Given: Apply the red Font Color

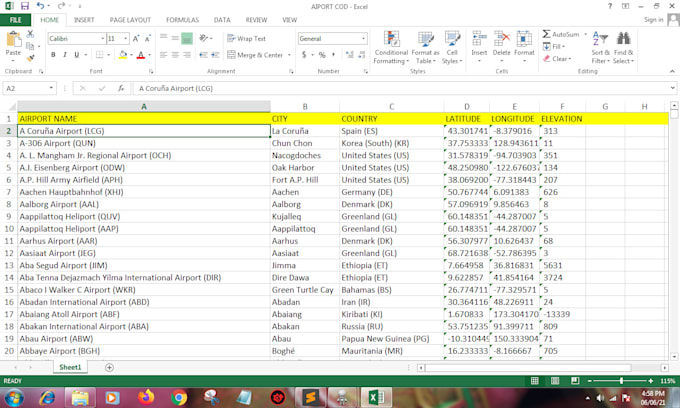Looking at the screenshot, I should pyautogui.click(x=141, y=55).
